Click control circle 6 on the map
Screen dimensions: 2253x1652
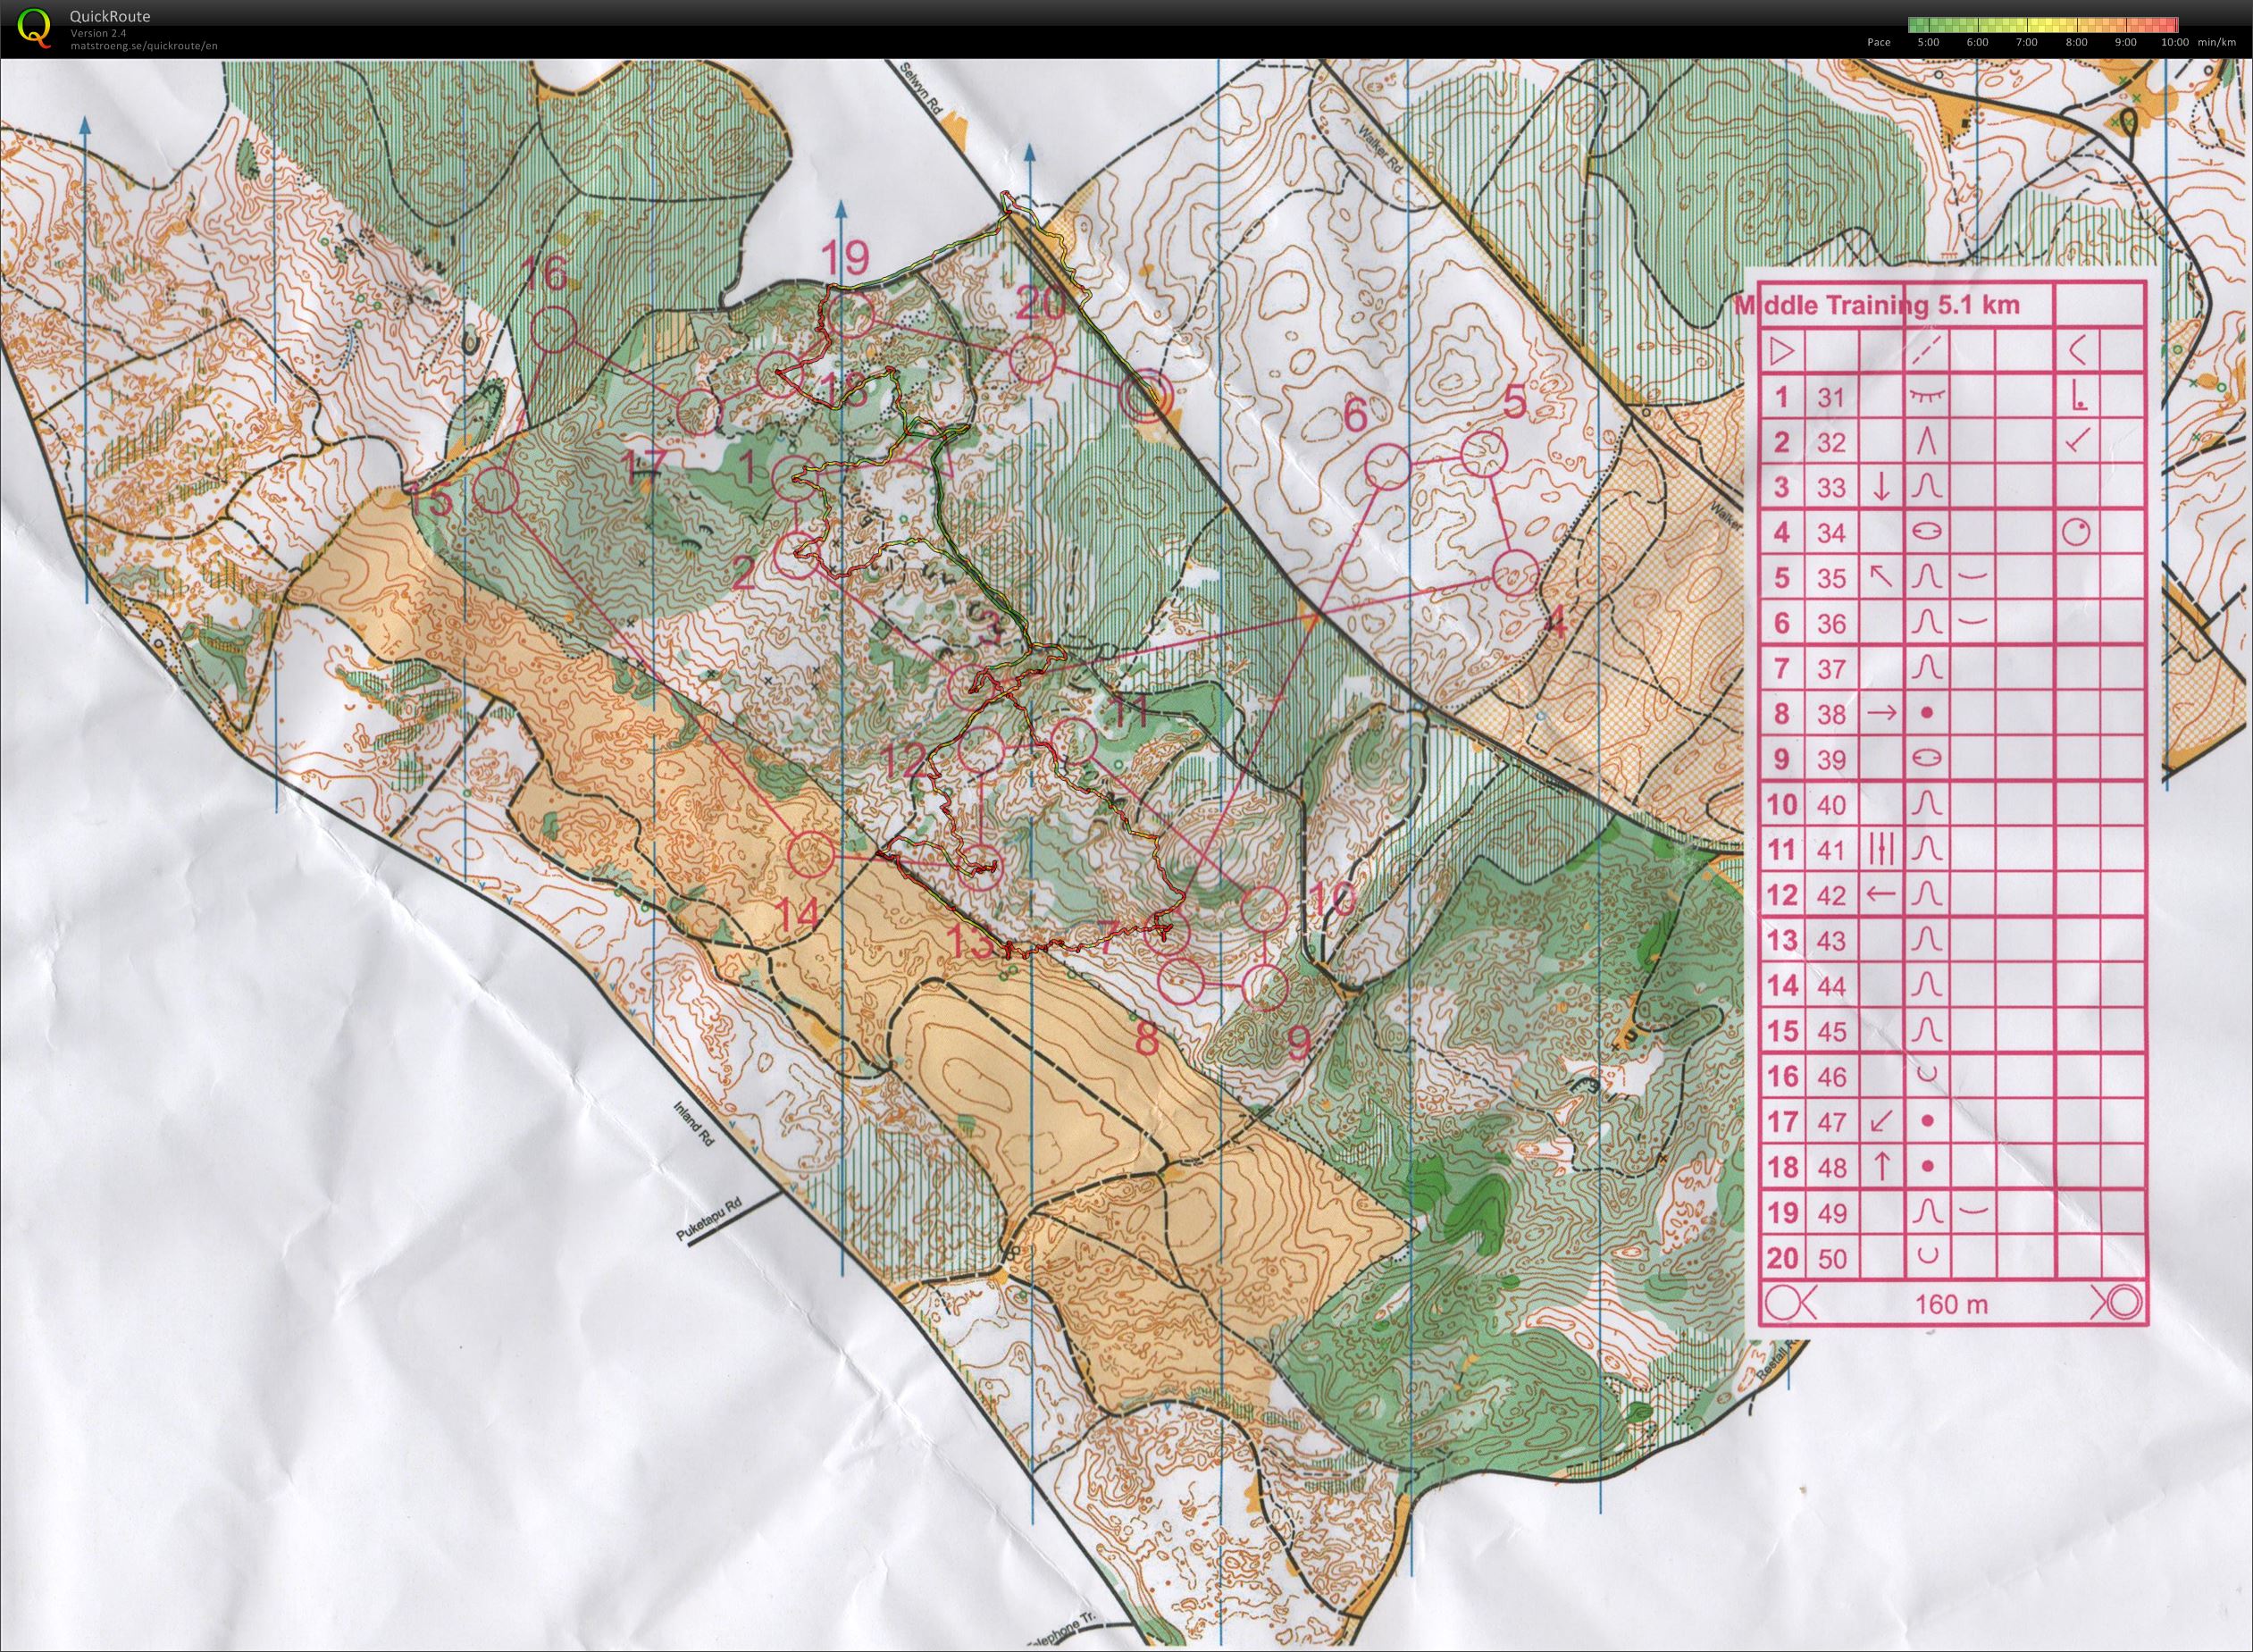point(1388,467)
